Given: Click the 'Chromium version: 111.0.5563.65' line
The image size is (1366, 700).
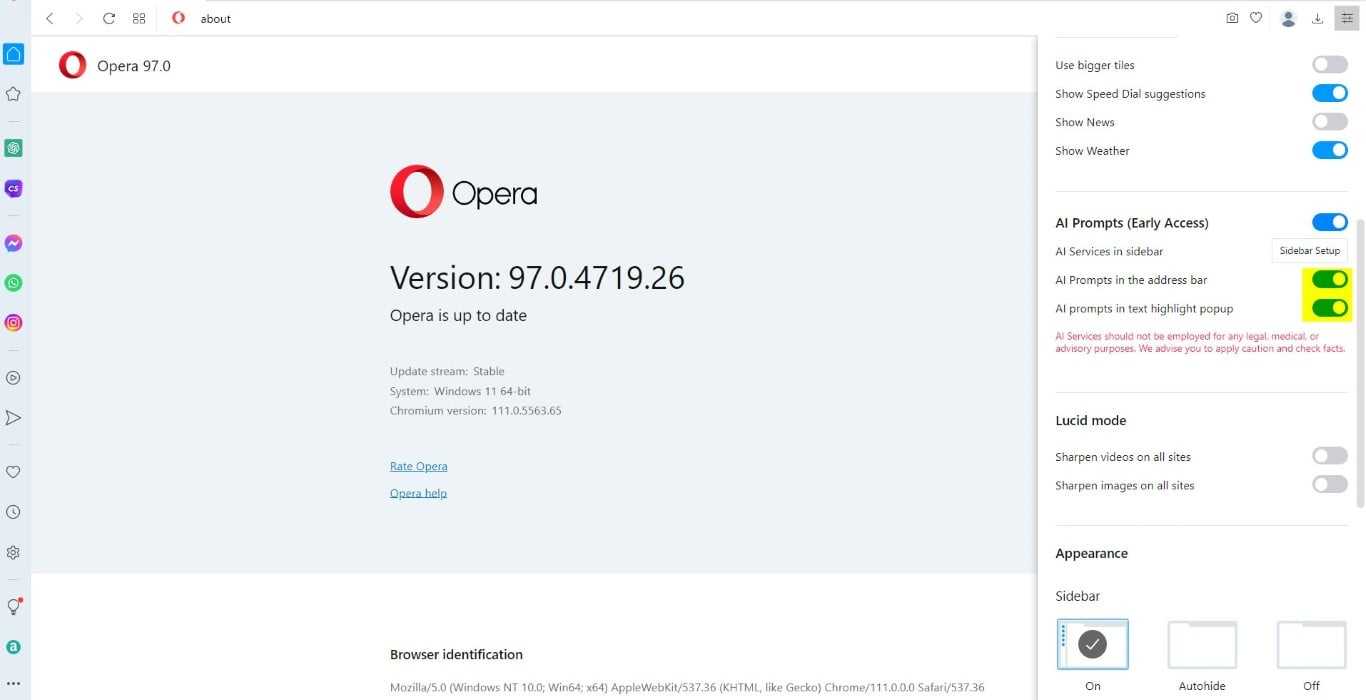Looking at the screenshot, I should click(476, 411).
